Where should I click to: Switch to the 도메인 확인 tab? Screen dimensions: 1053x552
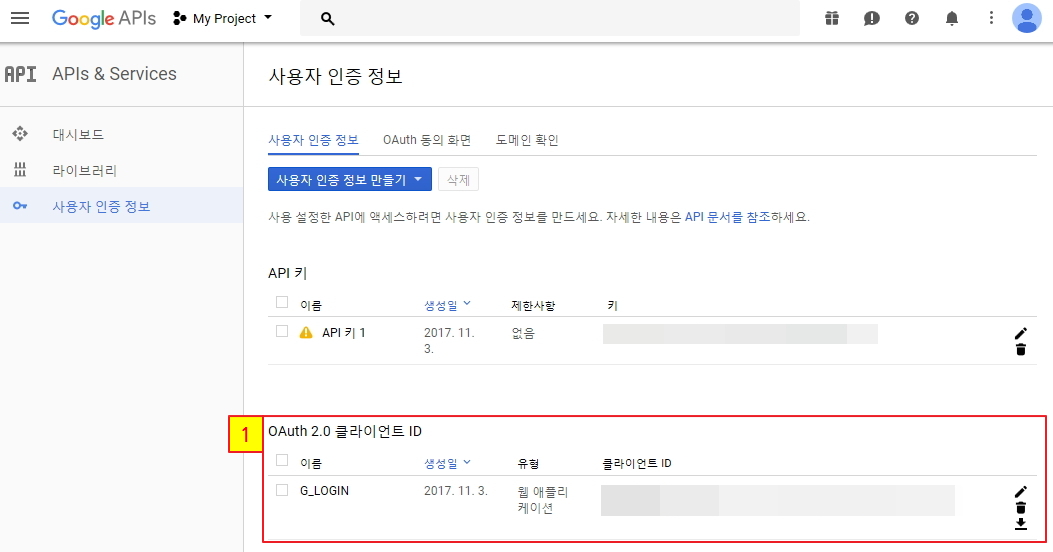coord(527,140)
